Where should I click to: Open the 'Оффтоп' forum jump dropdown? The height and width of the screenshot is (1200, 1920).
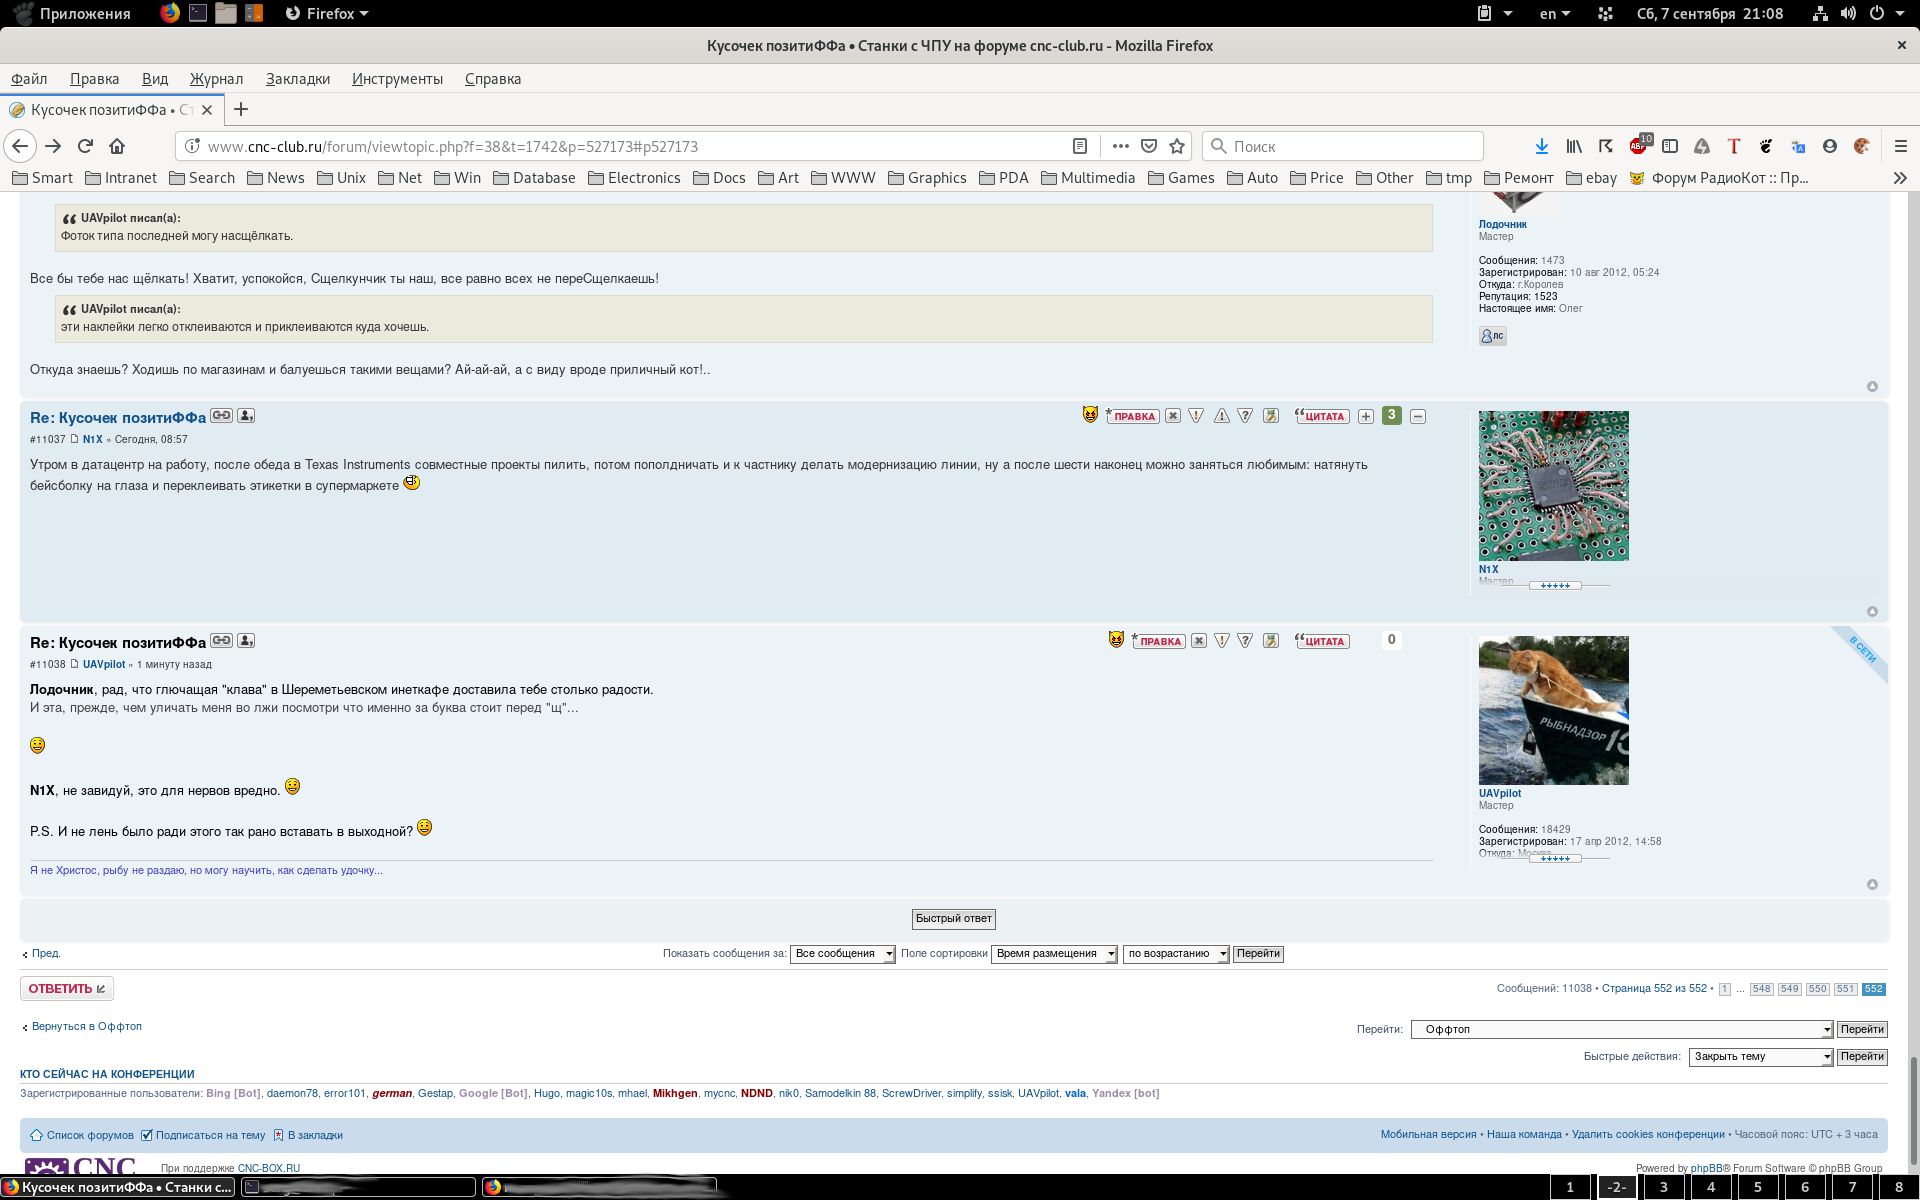point(1621,1029)
